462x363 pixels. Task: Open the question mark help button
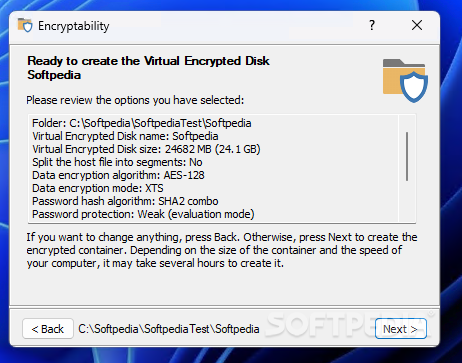pos(372,25)
